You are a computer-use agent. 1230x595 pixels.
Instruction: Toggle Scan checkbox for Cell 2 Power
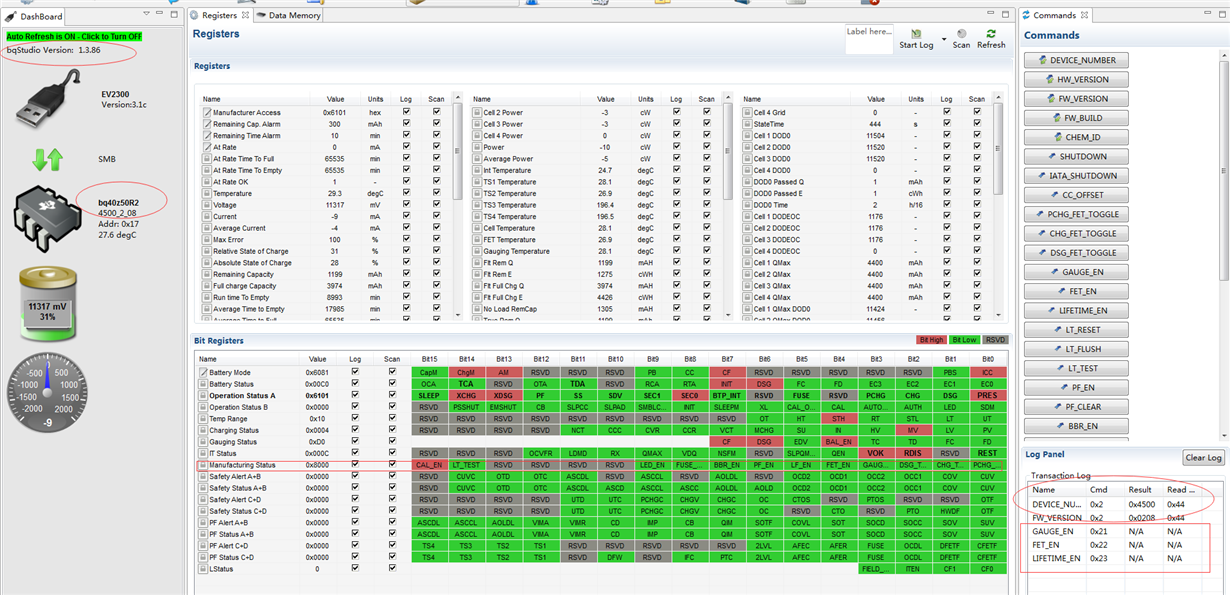(x=707, y=113)
